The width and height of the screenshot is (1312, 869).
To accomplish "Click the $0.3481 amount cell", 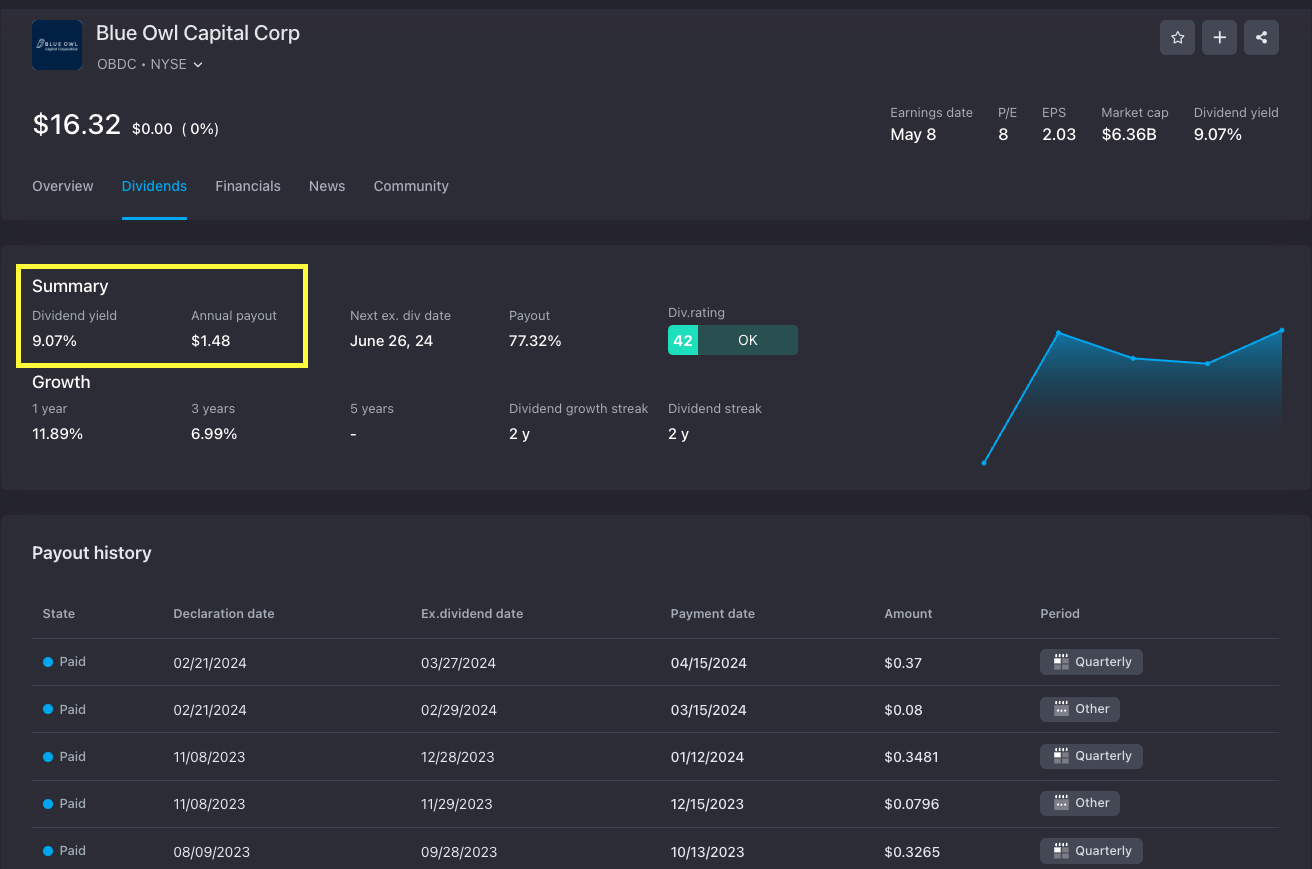I will click(911, 757).
